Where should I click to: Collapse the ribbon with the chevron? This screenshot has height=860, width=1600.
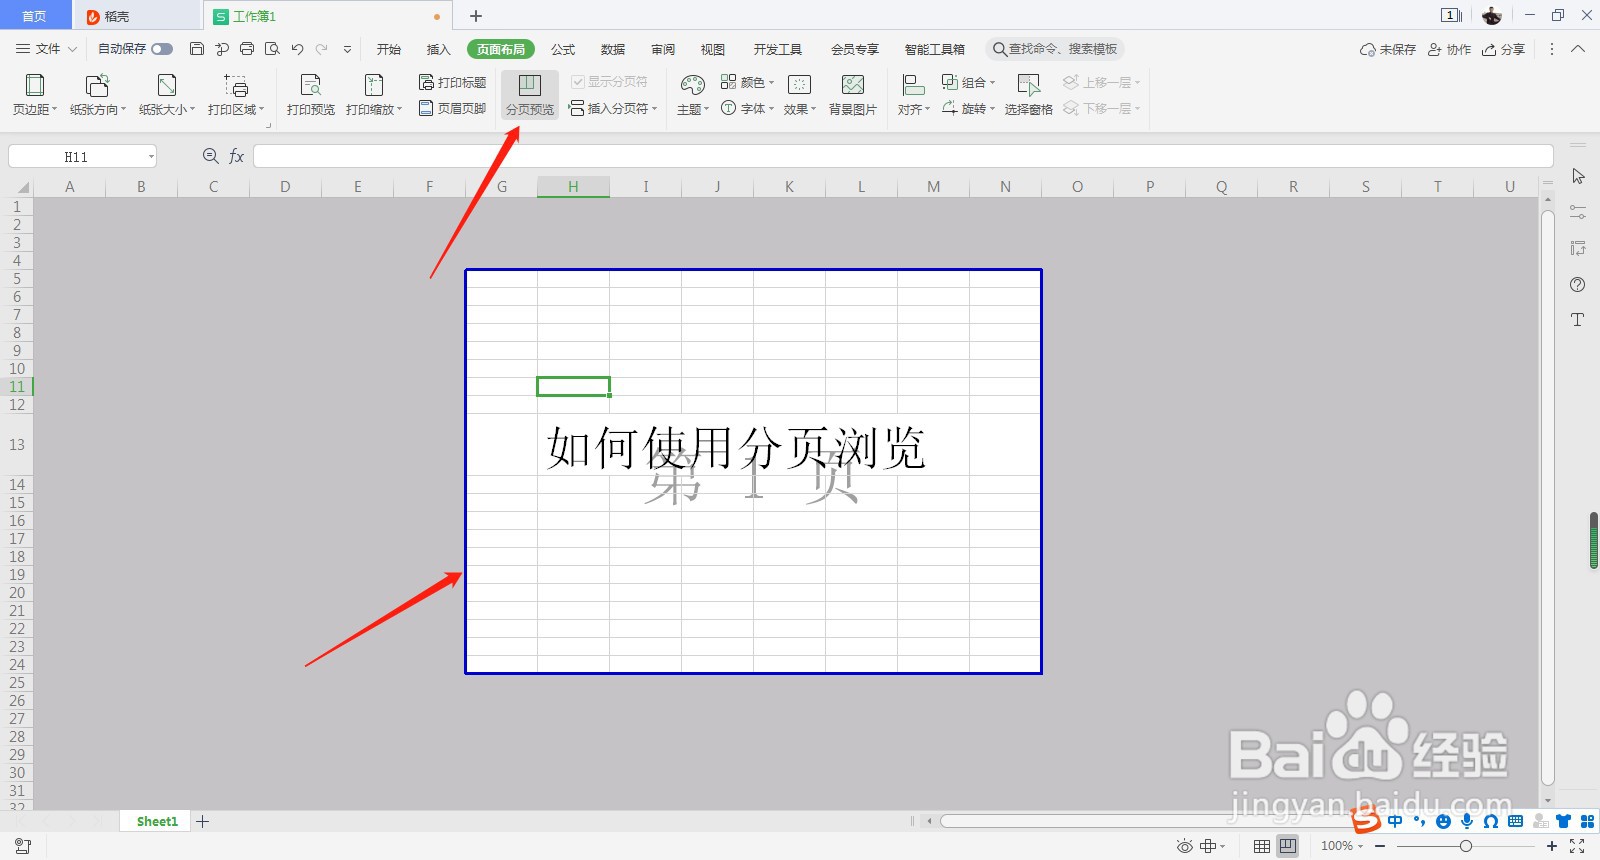(1578, 49)
